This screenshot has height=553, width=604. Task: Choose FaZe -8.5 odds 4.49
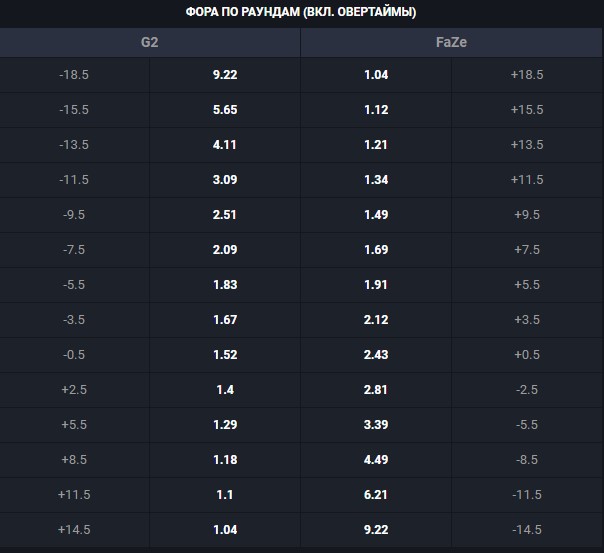click(x=376, y=460)
